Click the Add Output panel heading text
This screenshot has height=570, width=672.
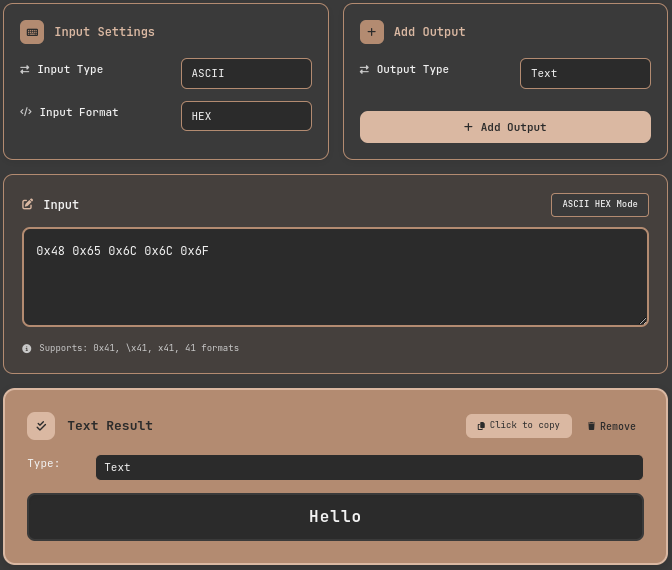pyautogui.click(x=429, y=32)
